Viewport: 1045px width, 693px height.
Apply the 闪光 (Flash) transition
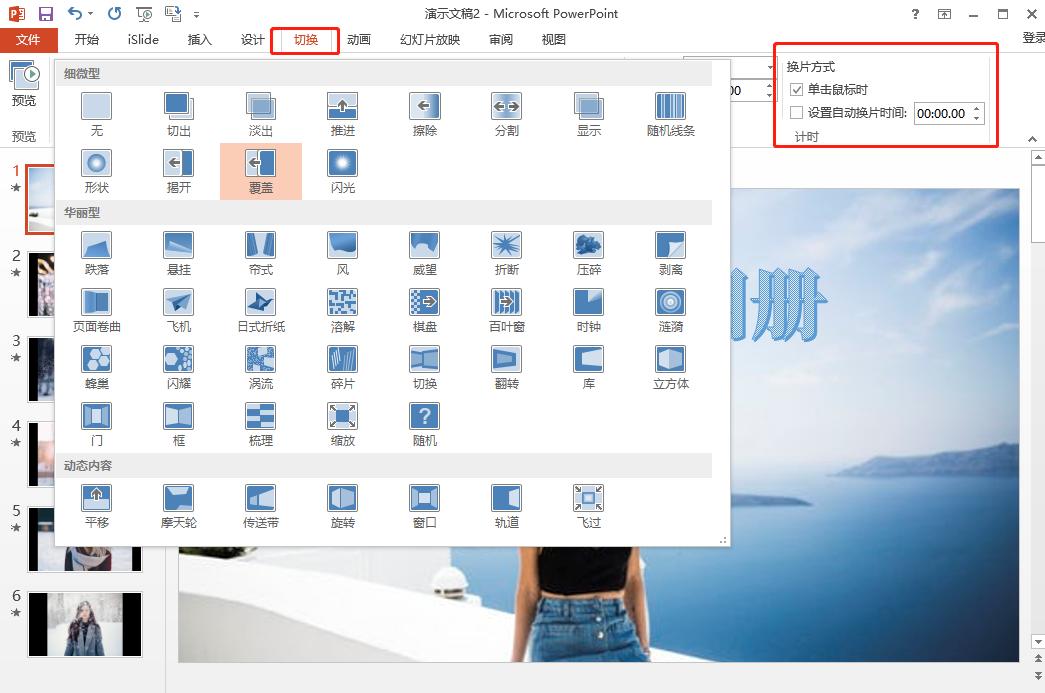[x=343, y=172]
